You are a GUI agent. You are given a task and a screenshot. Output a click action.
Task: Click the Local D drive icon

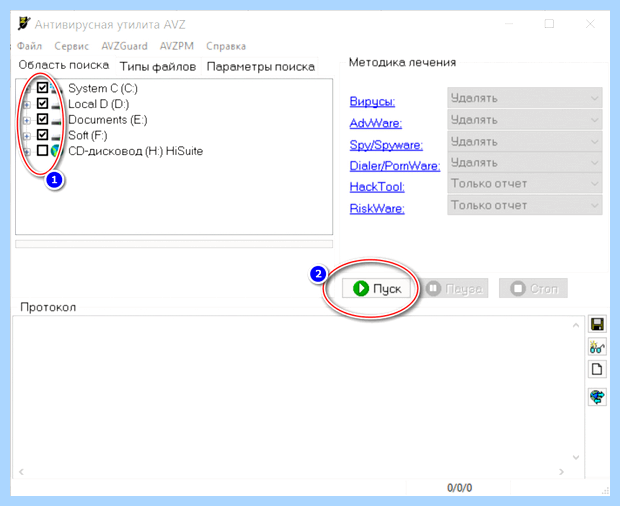(57, 104)
